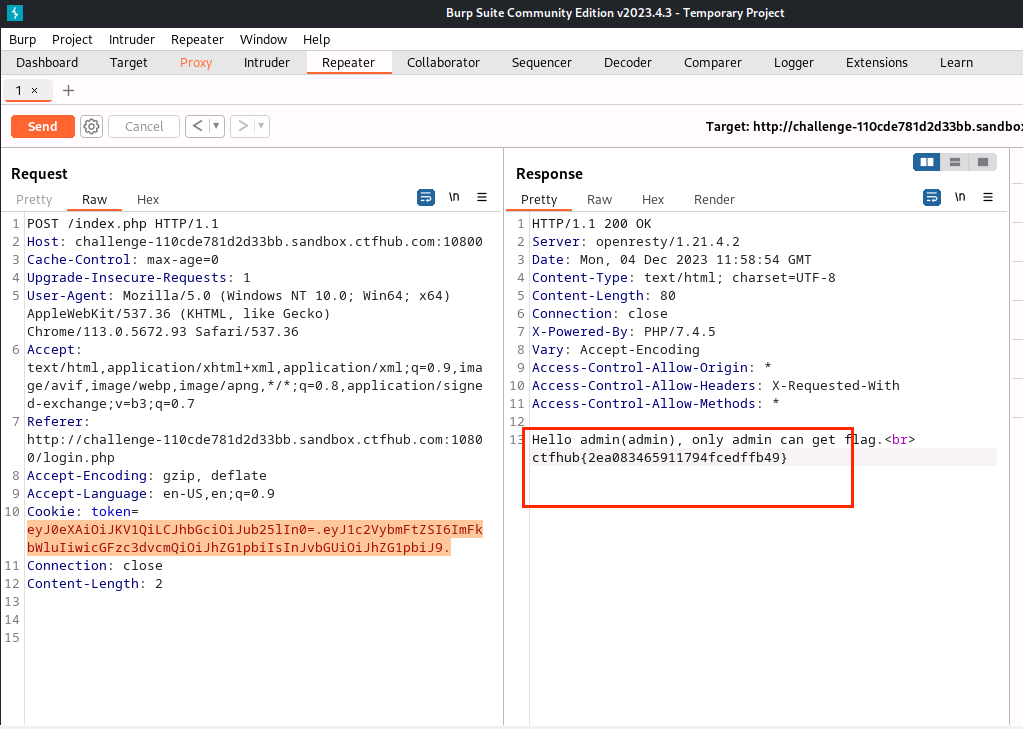The image size is (1023, 729).
Task: Show Response in Hex view
Action: pyautogui.click(x=653, y=200)
